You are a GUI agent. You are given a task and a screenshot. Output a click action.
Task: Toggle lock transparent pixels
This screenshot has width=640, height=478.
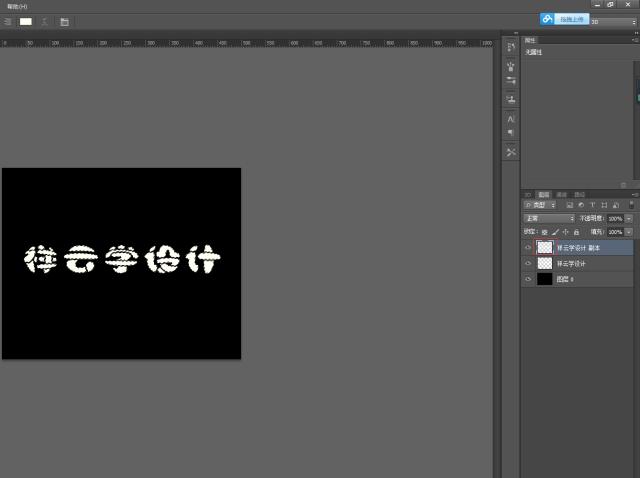pyautogui.click(x=544, y=232)
